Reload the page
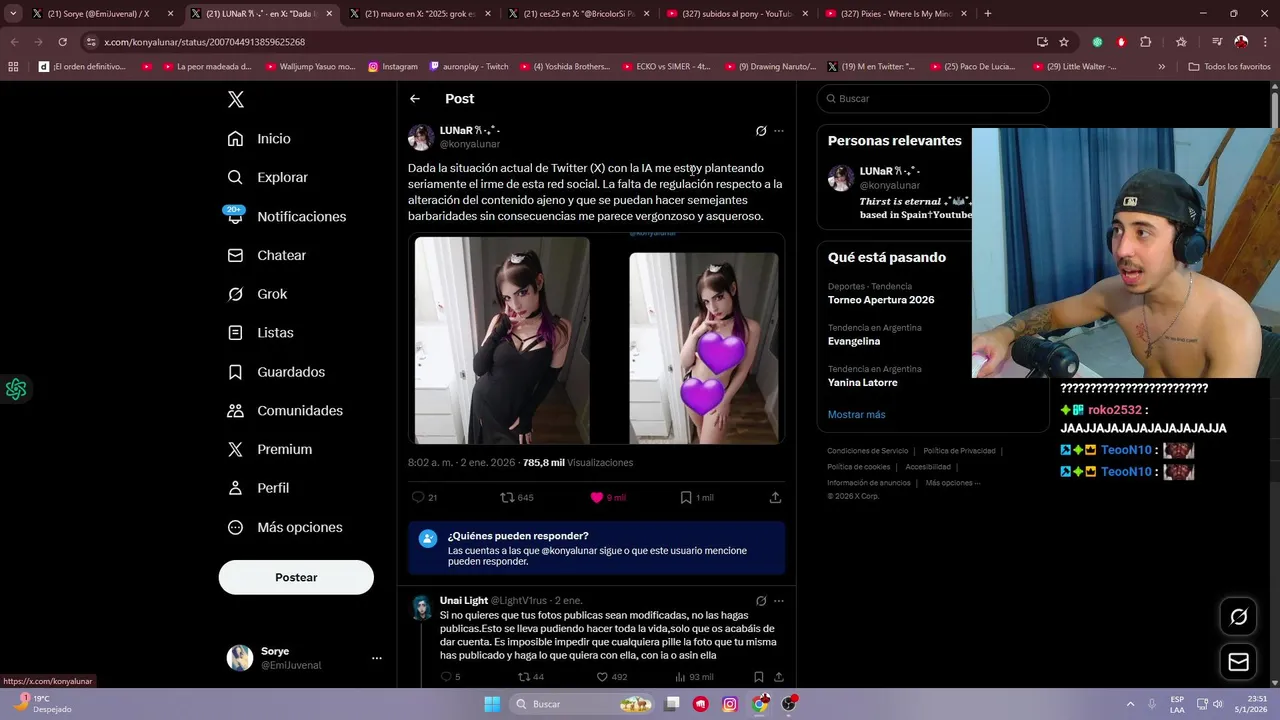 62,42
